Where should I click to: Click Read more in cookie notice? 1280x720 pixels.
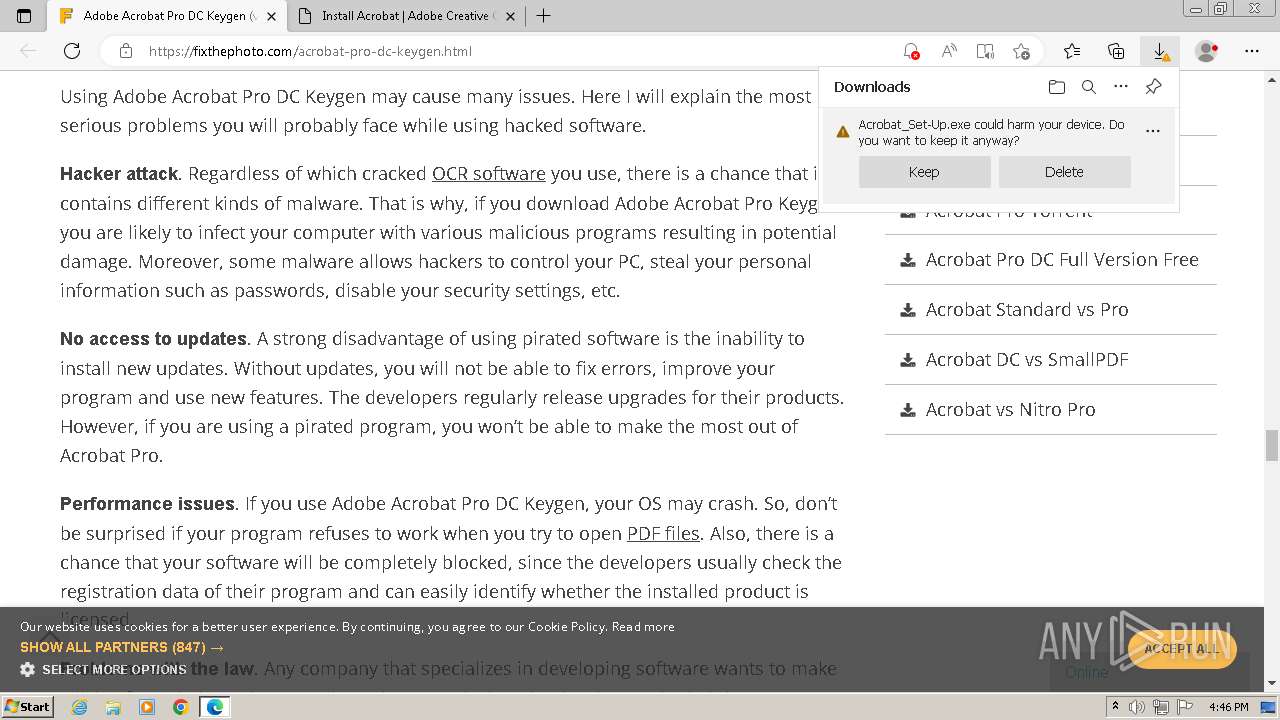643,627
